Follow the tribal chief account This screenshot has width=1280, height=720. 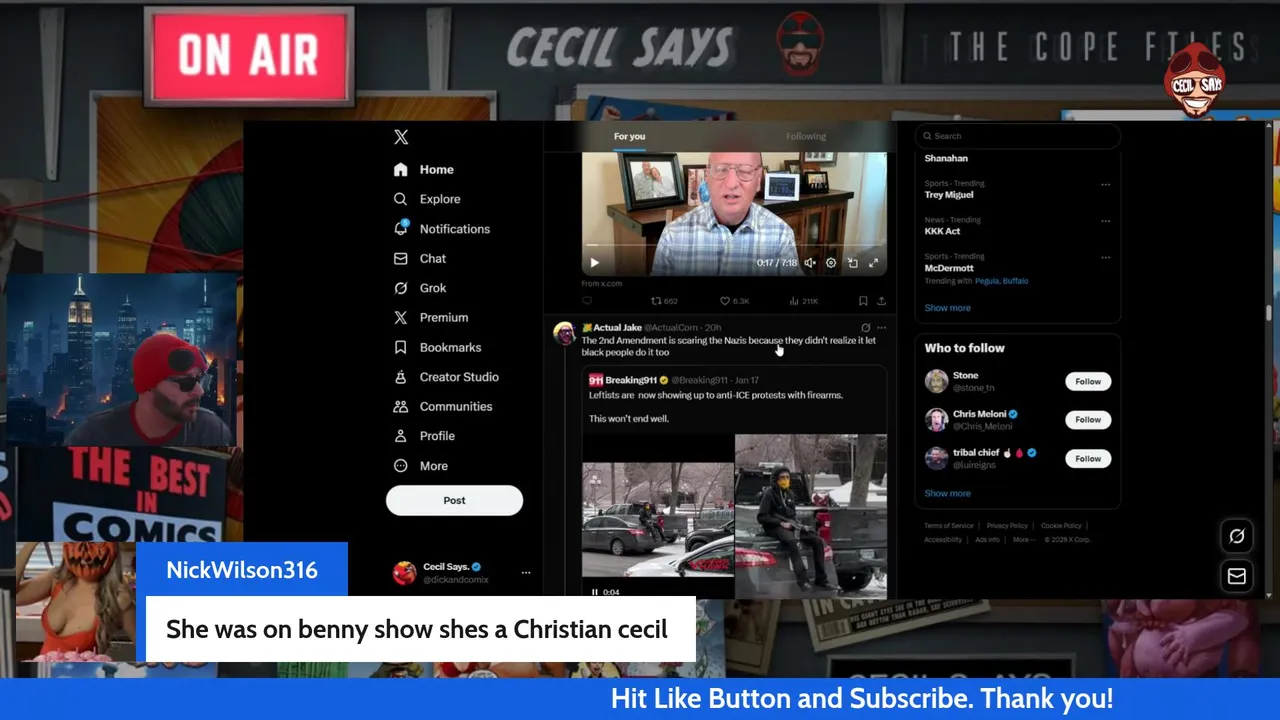tap(1088, 459)
